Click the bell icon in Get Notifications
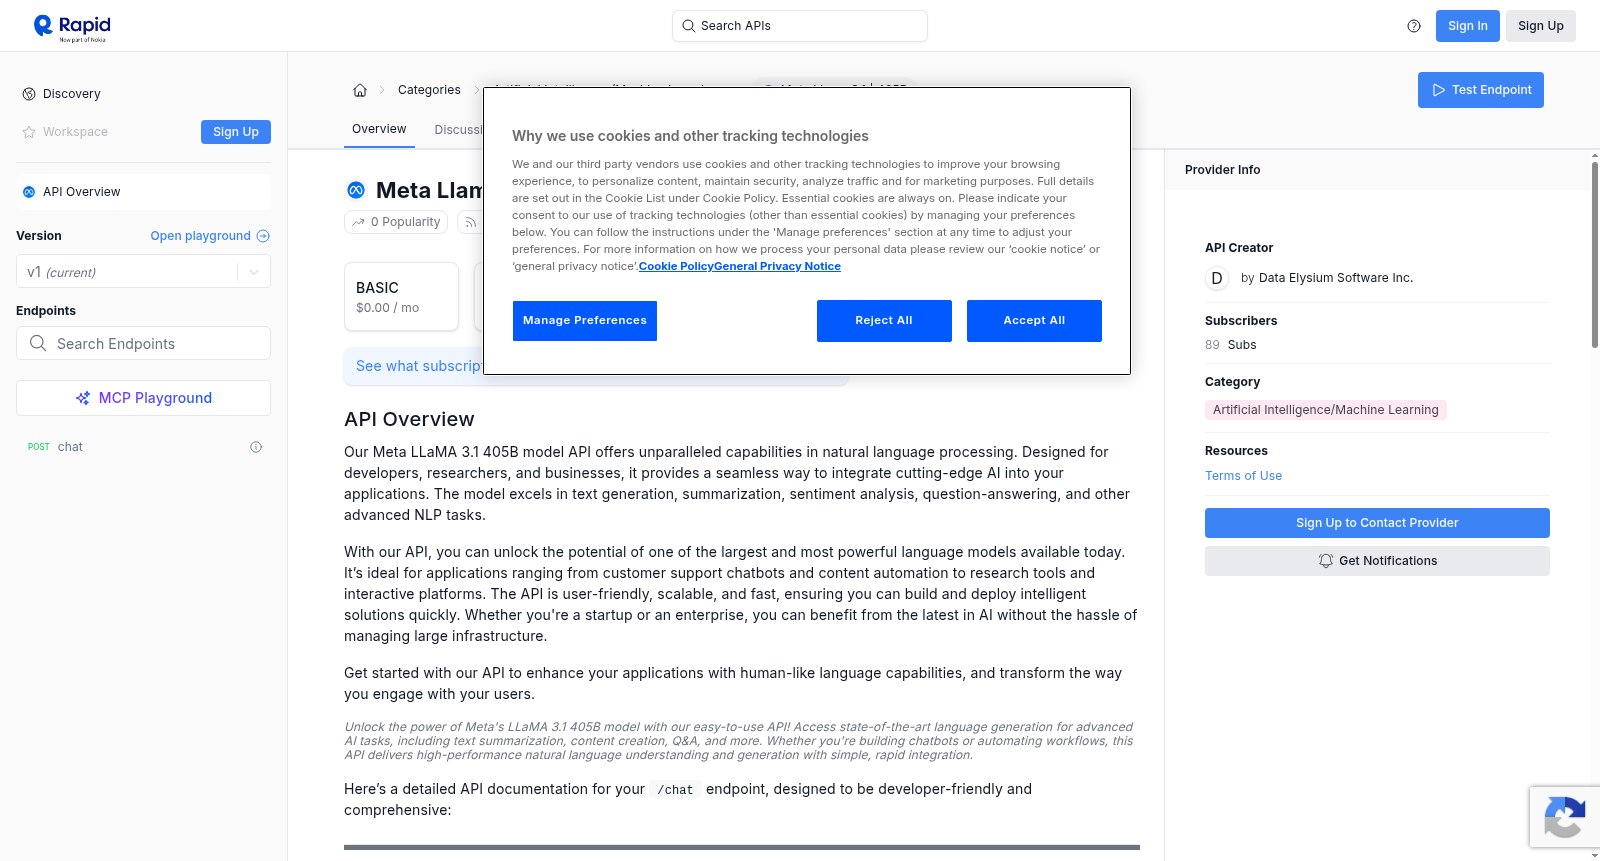 tap(1326, 561)
